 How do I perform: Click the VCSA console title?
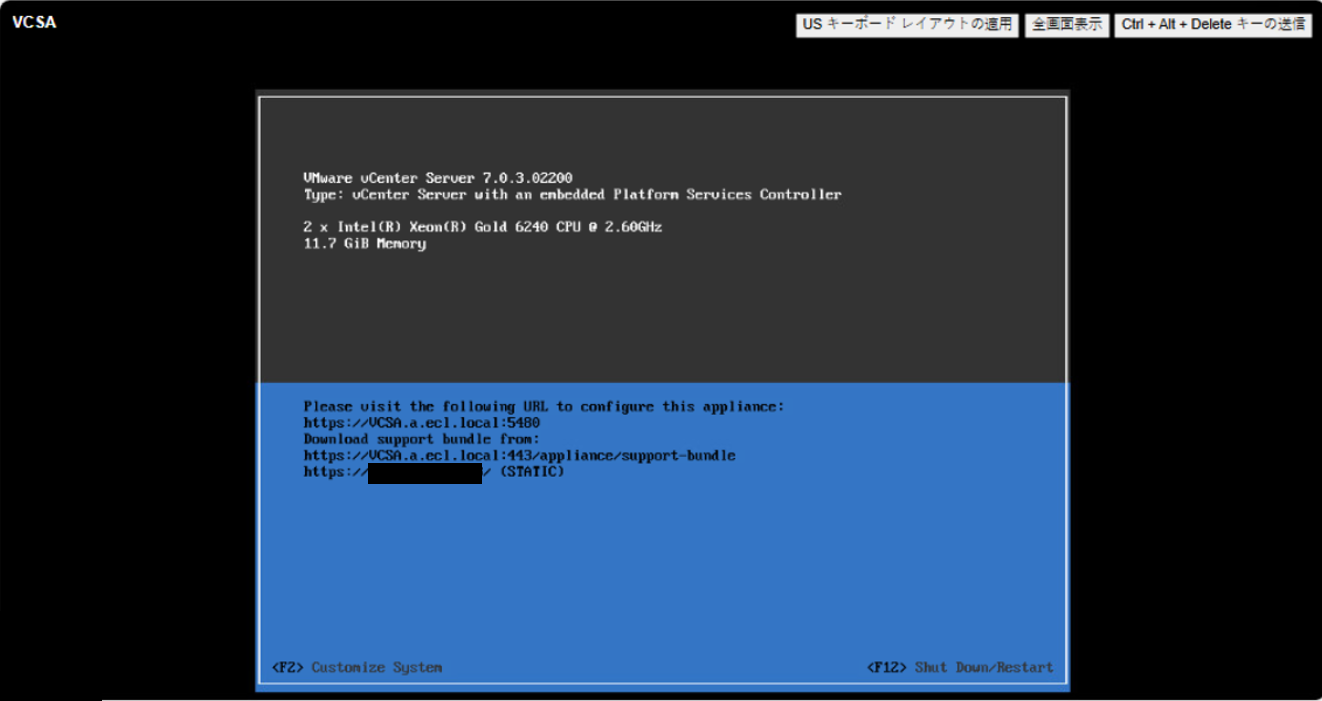coord(34,23)
